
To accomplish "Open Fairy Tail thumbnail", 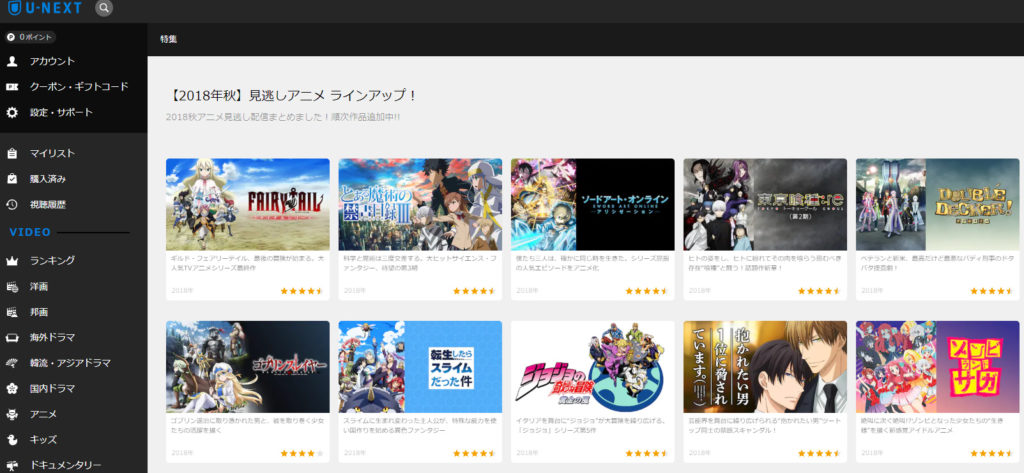I will pos(248,204).
